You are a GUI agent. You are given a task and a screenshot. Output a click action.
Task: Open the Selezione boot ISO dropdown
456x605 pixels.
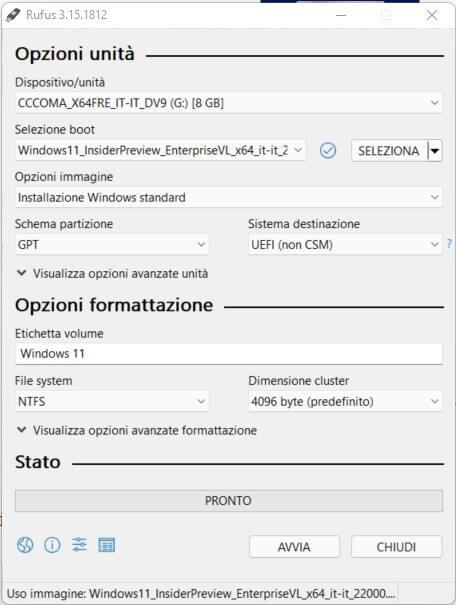click(x=160, y=150)
